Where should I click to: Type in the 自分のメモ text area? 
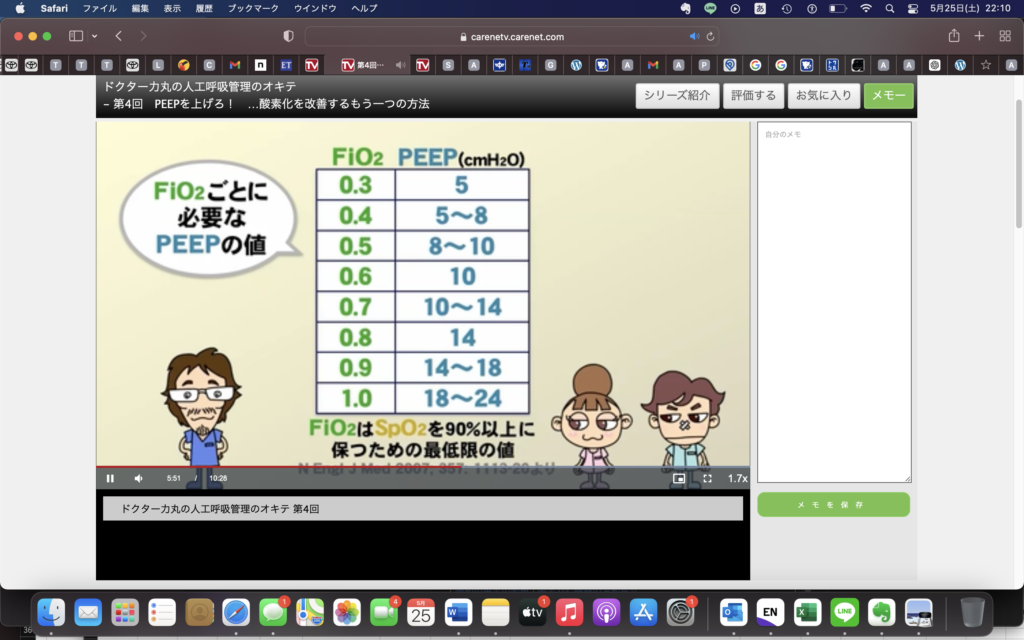click(833, 300)
